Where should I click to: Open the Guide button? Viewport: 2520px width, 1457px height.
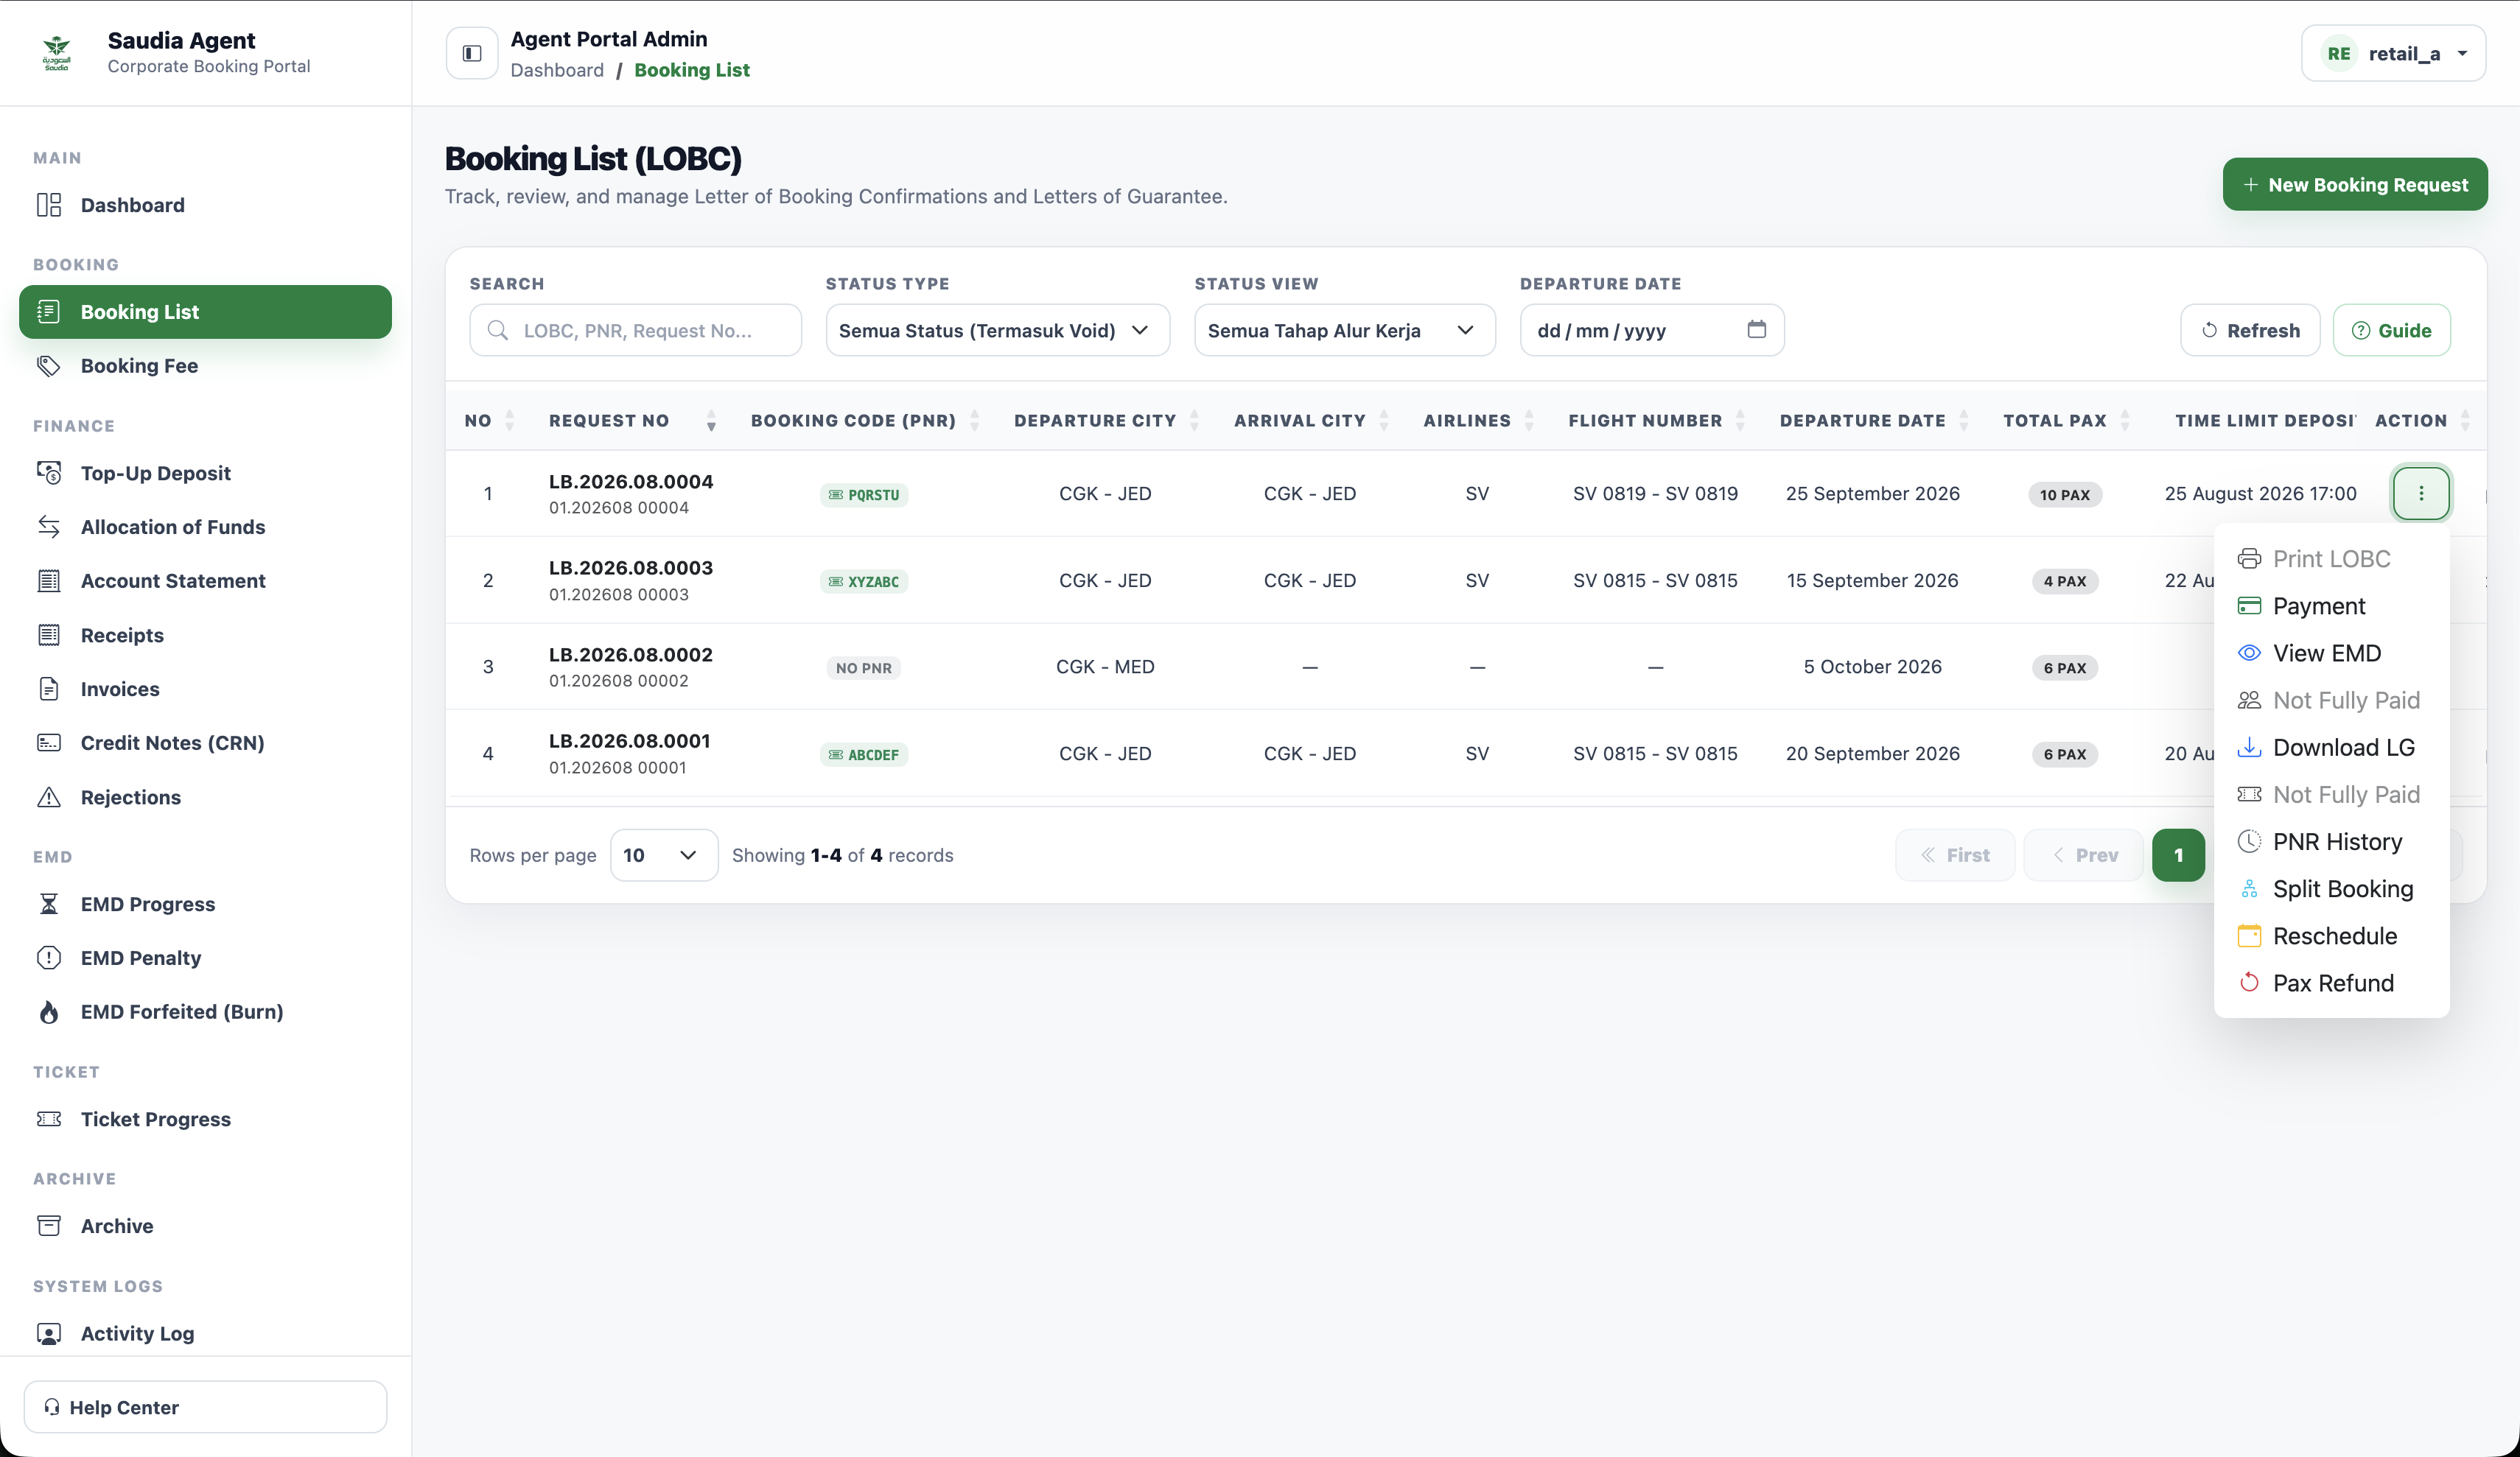(x=2391, y=330)
